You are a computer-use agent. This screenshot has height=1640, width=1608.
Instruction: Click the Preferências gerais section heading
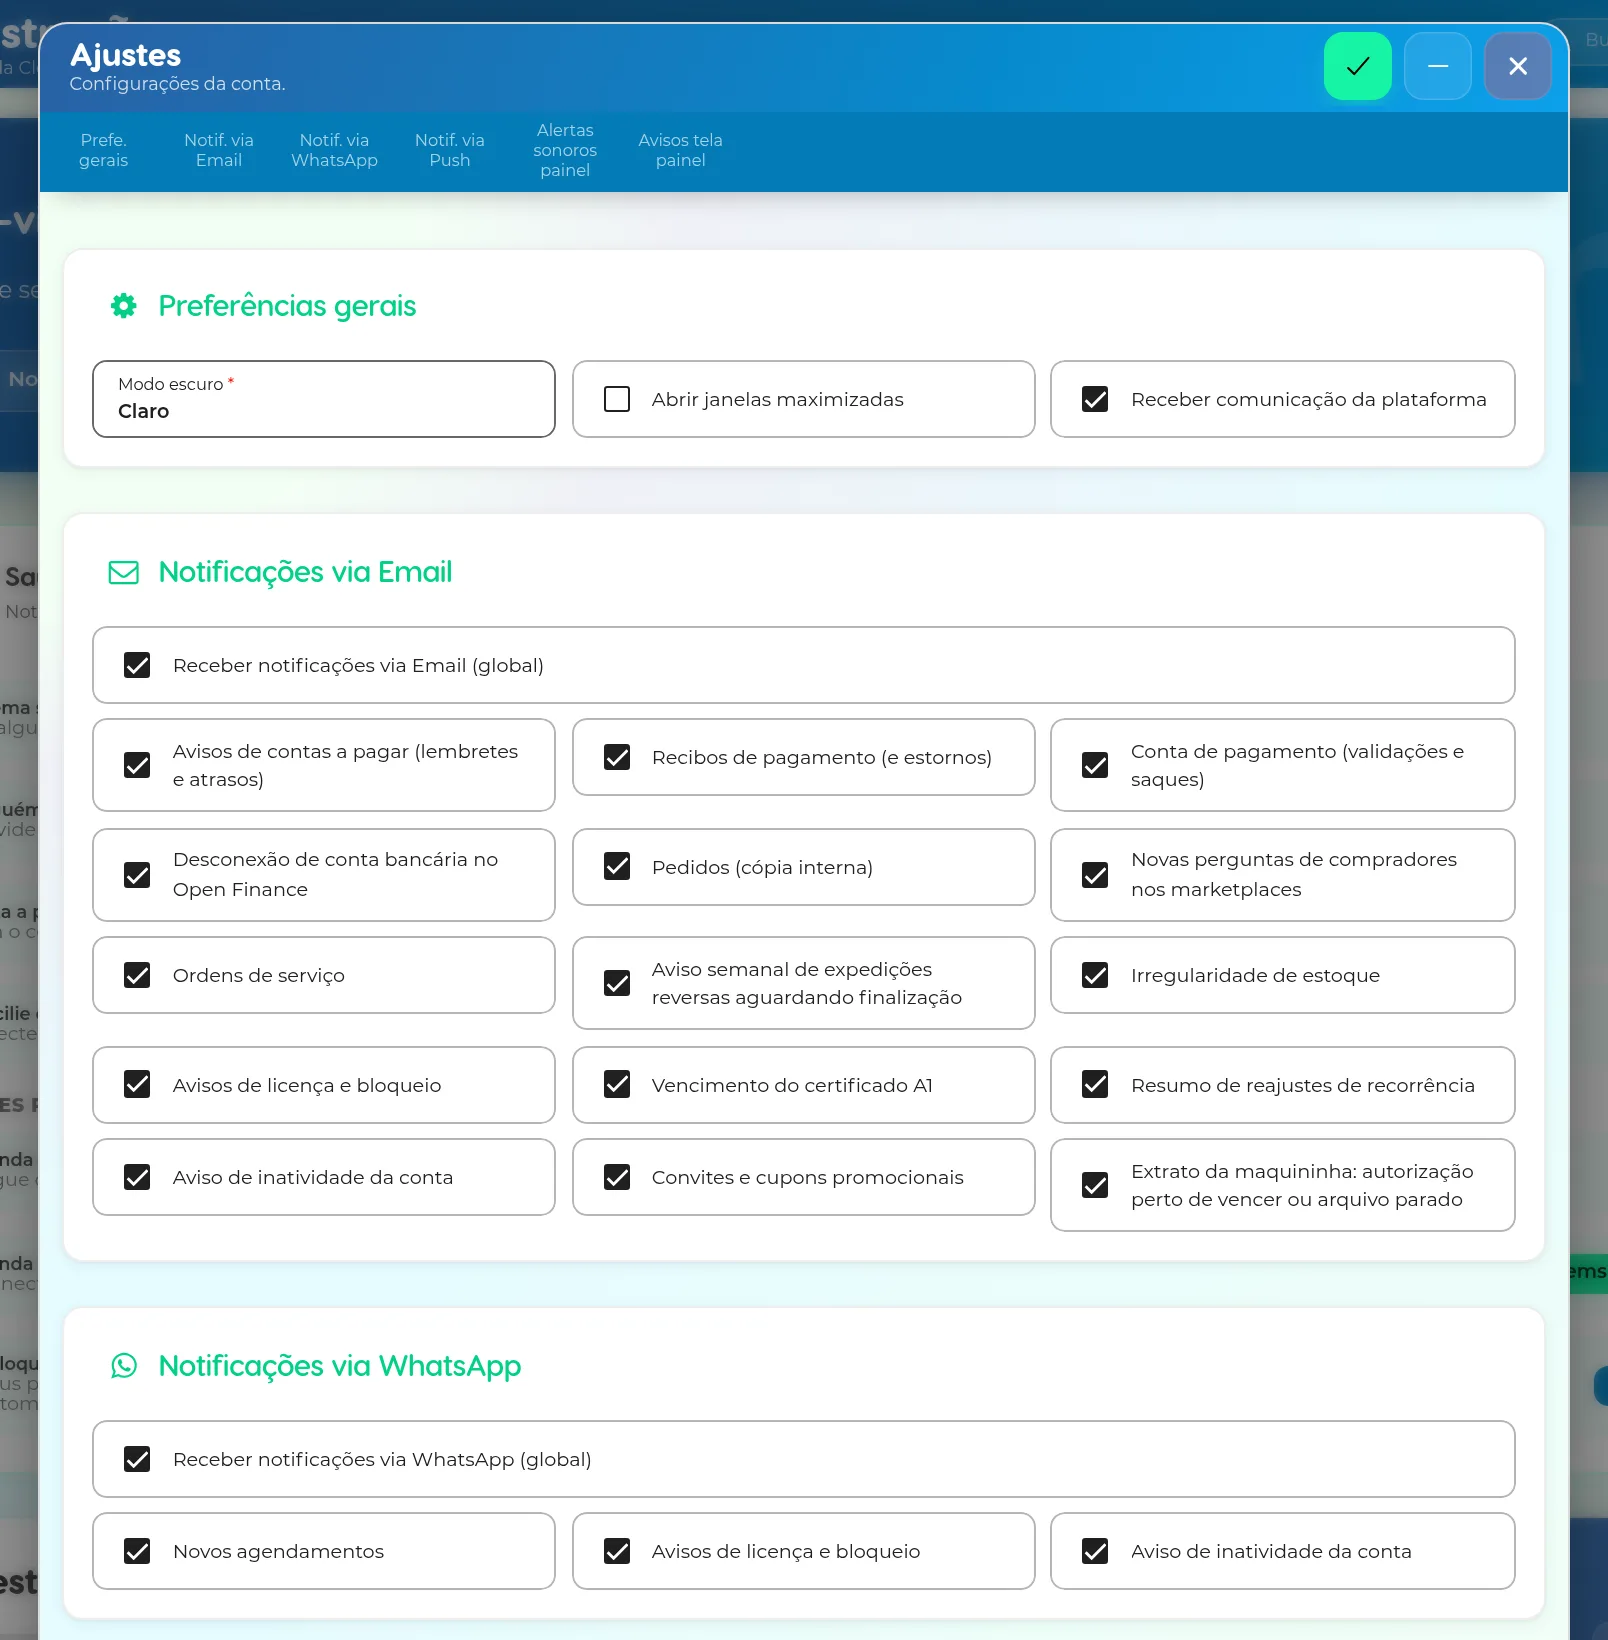287,306
